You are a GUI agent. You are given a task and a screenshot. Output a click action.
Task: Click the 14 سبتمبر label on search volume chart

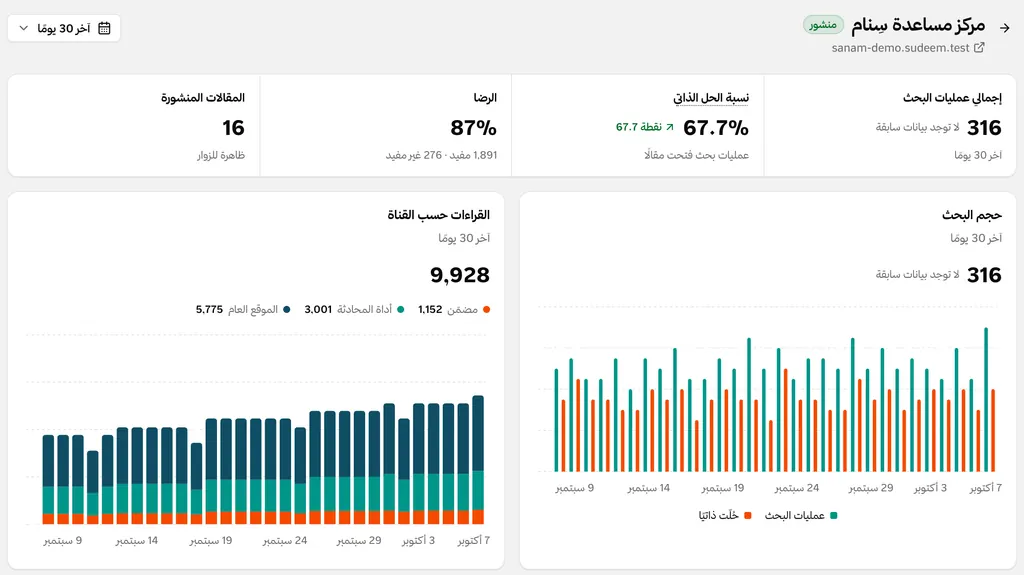[x=648, y=488]
